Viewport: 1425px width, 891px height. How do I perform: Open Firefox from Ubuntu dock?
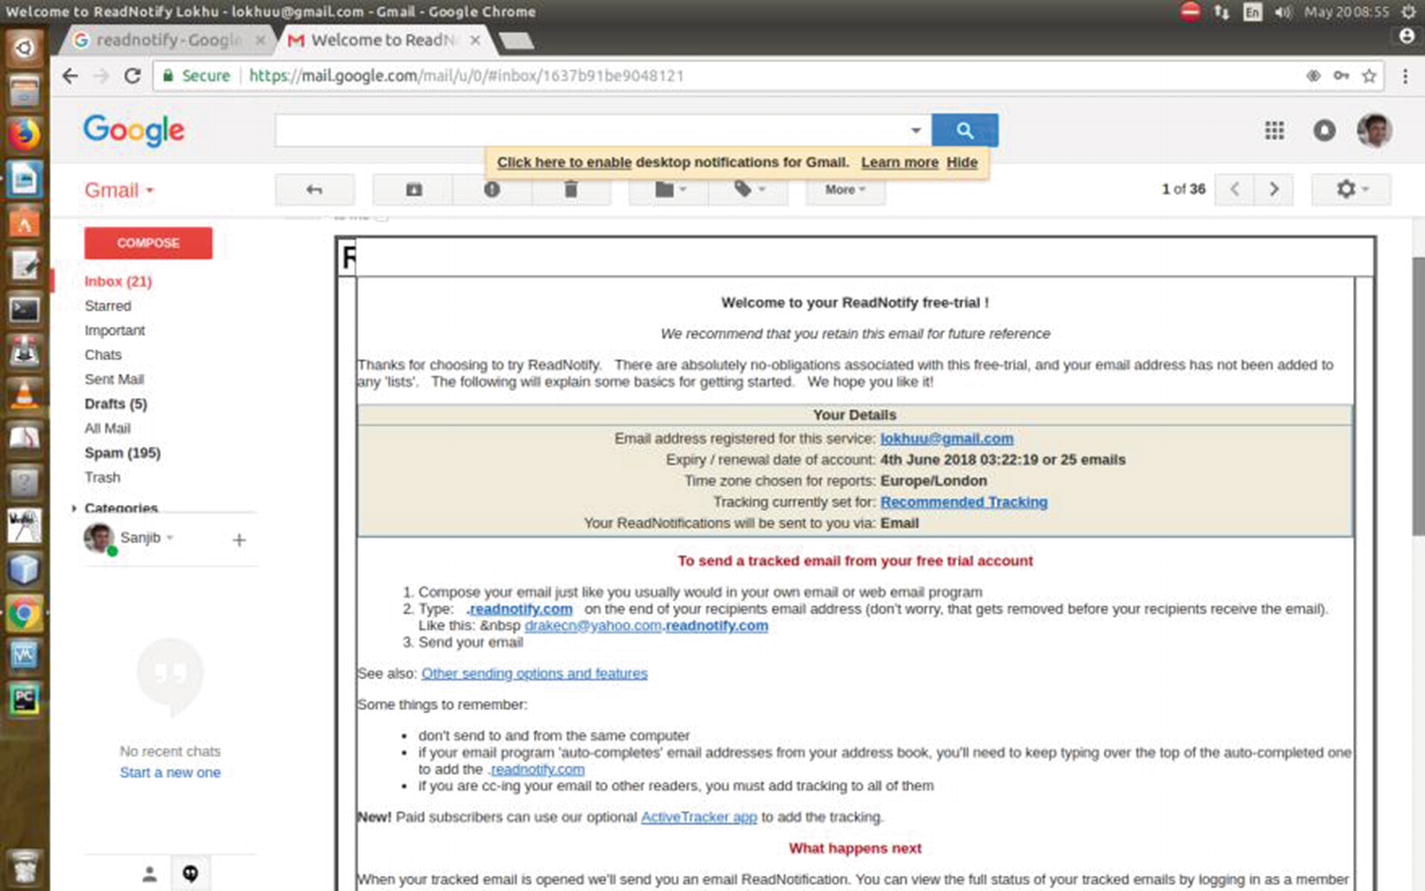(x=24, y=133)
